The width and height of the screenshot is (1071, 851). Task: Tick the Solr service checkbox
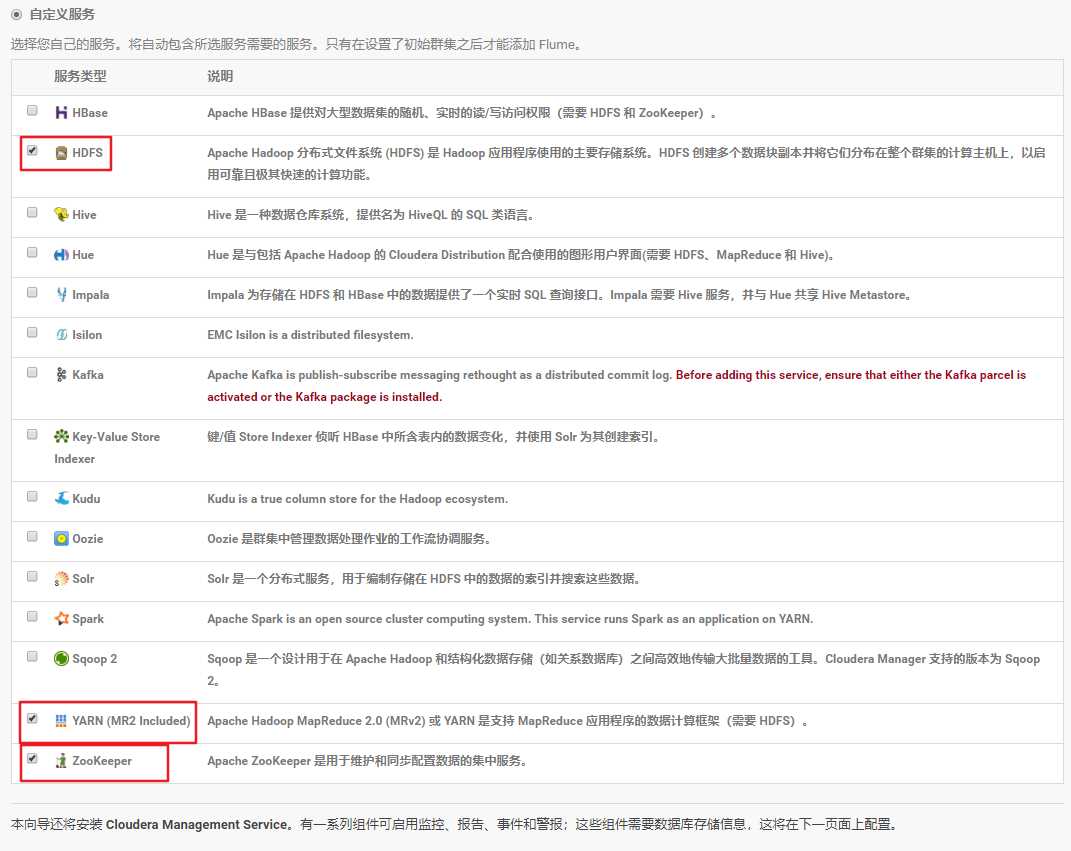(32, 576)
